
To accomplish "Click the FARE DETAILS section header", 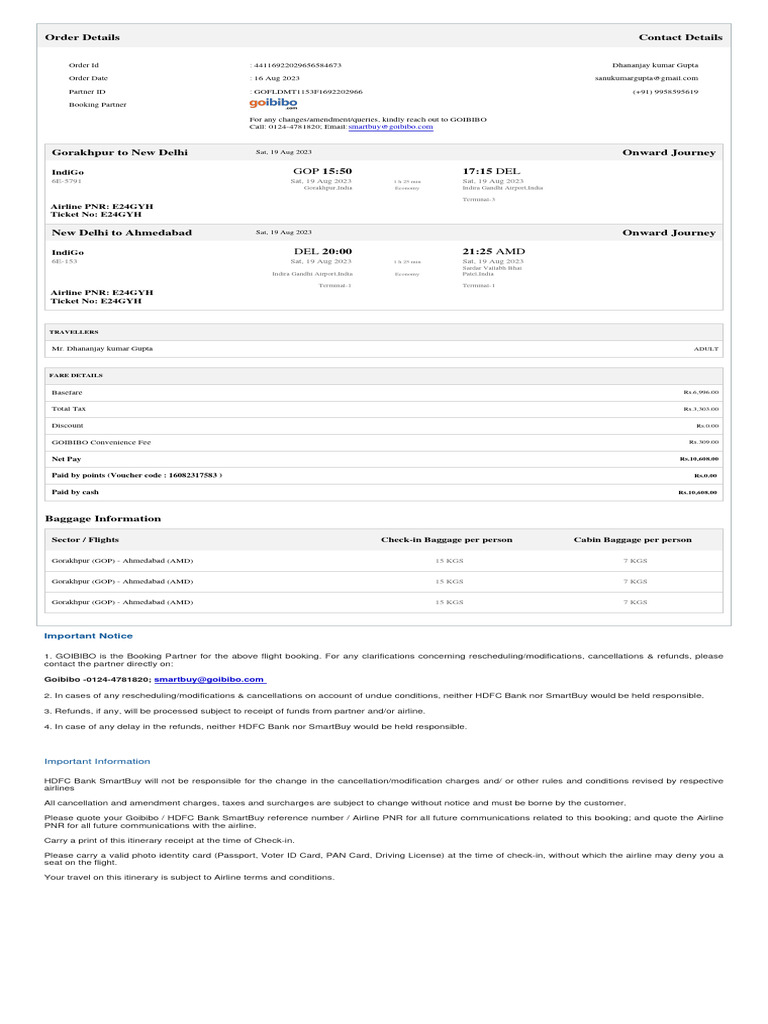I will pyautogui.click(x=76, y=376).
